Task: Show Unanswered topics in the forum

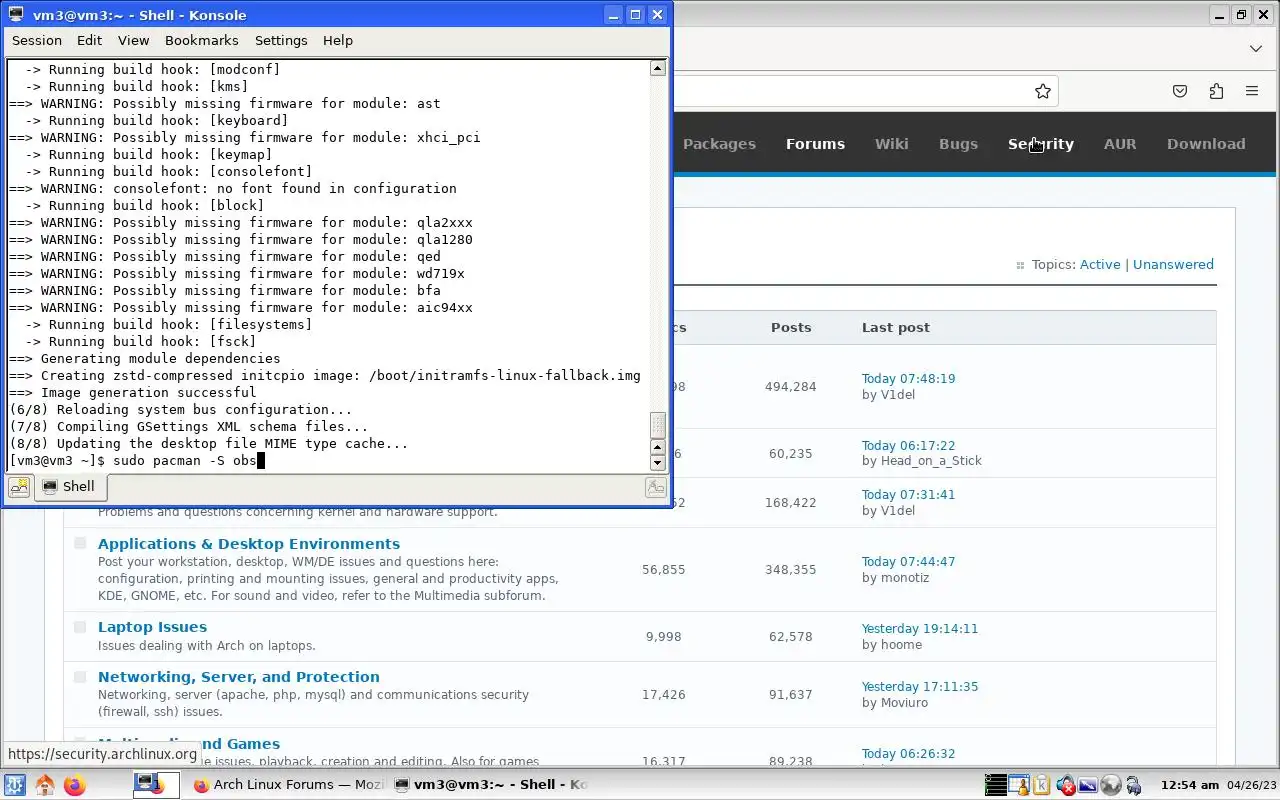Action: point(1173,265)
